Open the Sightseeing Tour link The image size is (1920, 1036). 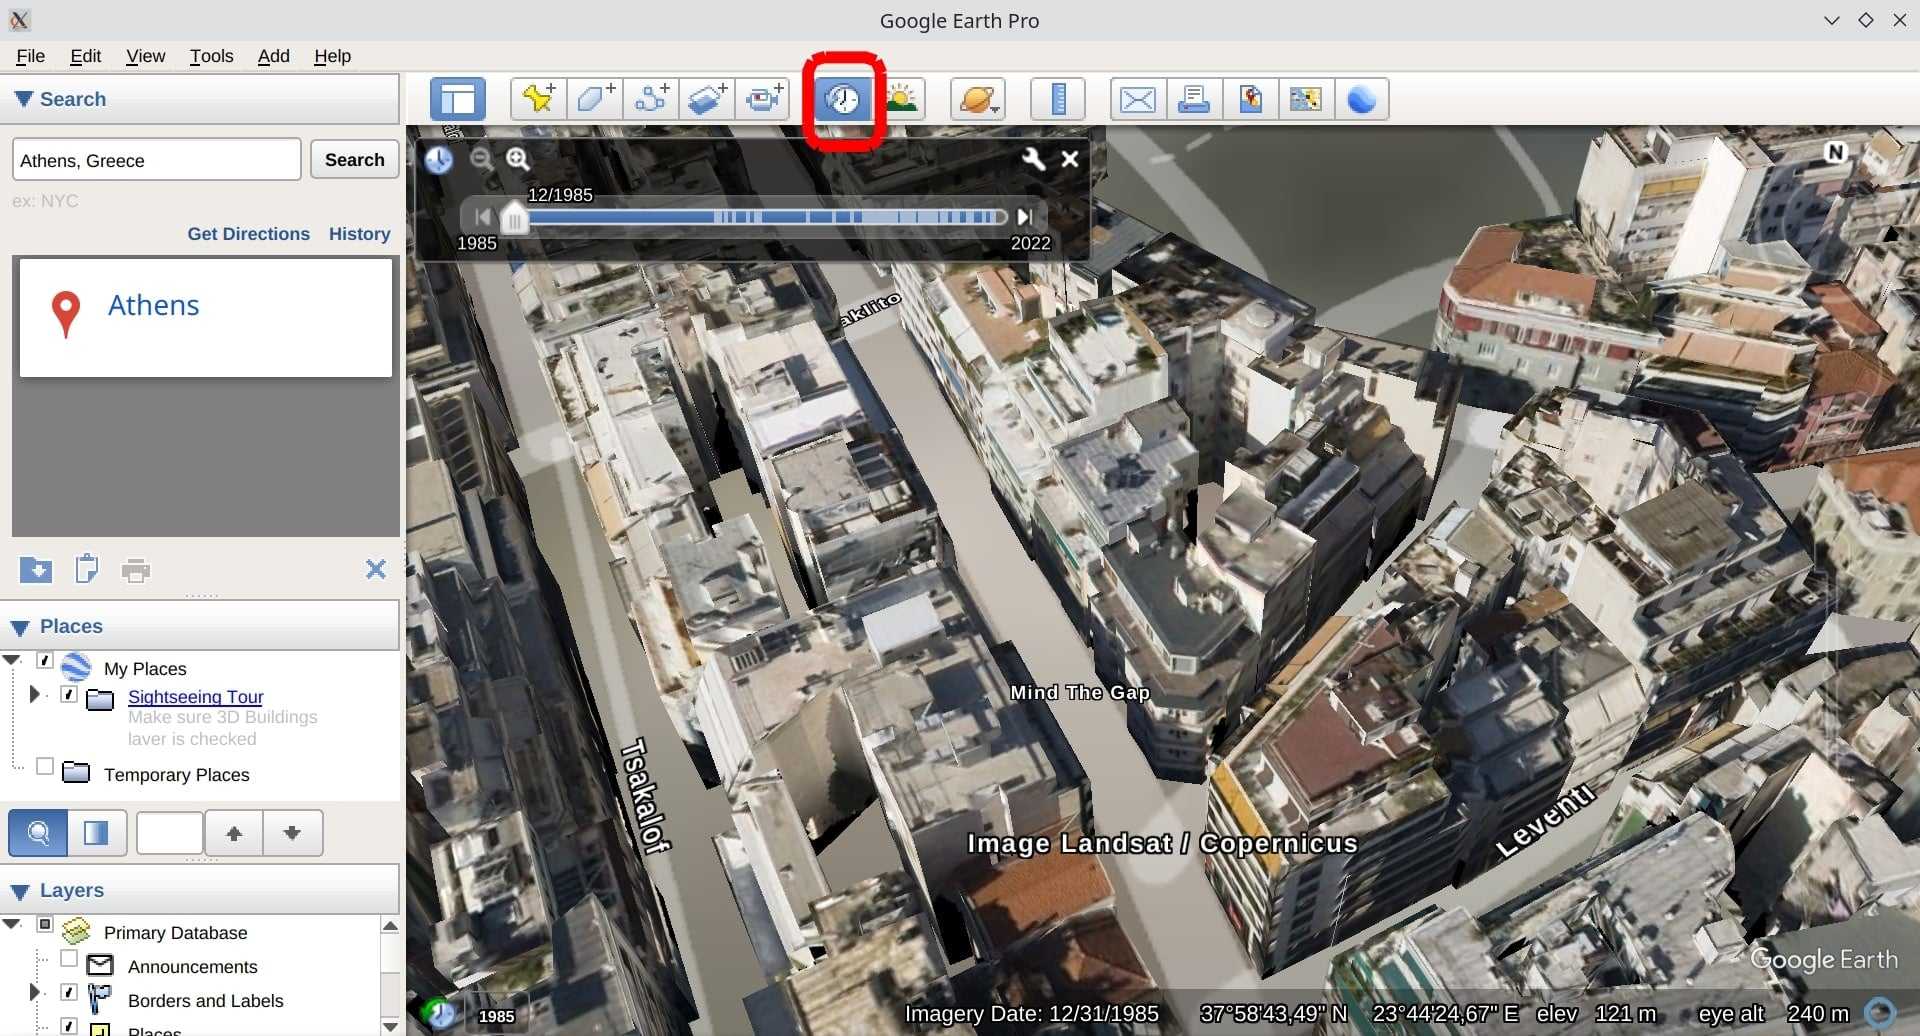[x=196, y=697]
